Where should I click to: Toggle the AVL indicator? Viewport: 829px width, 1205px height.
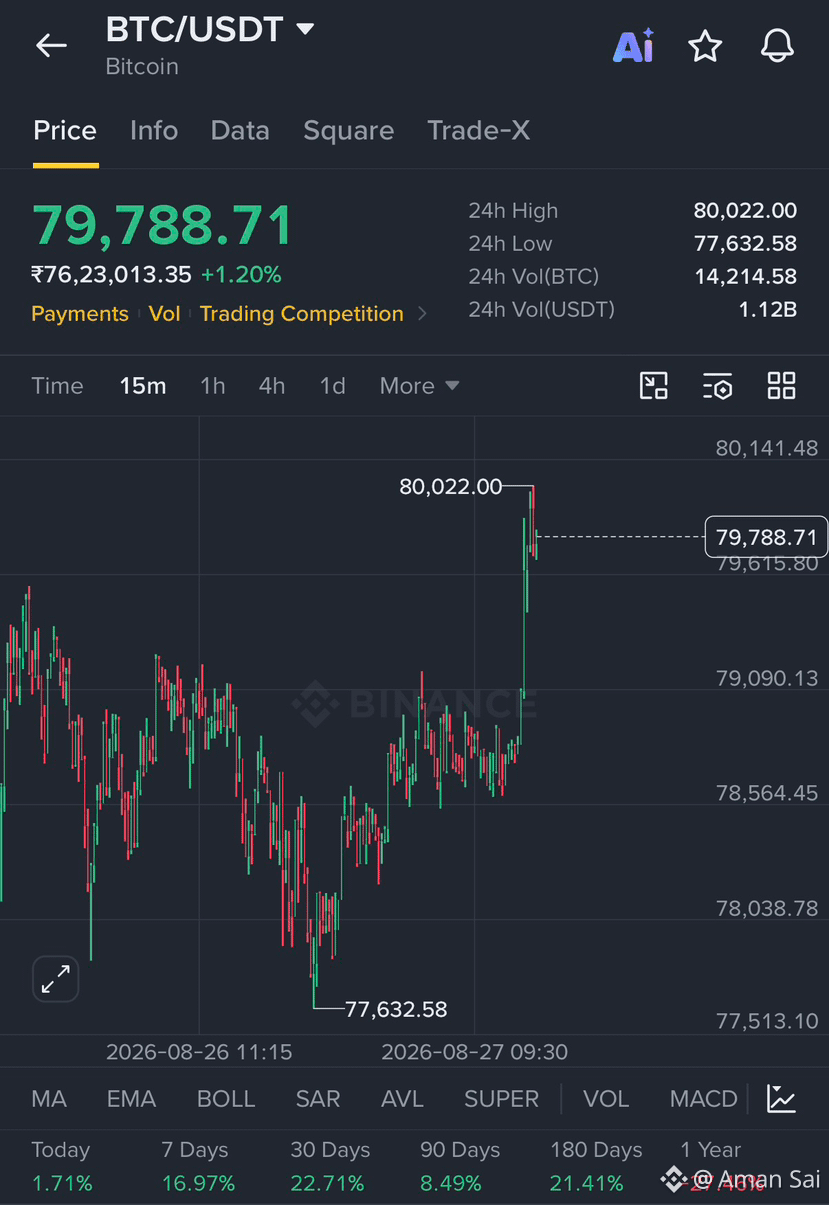point(402,1099)
